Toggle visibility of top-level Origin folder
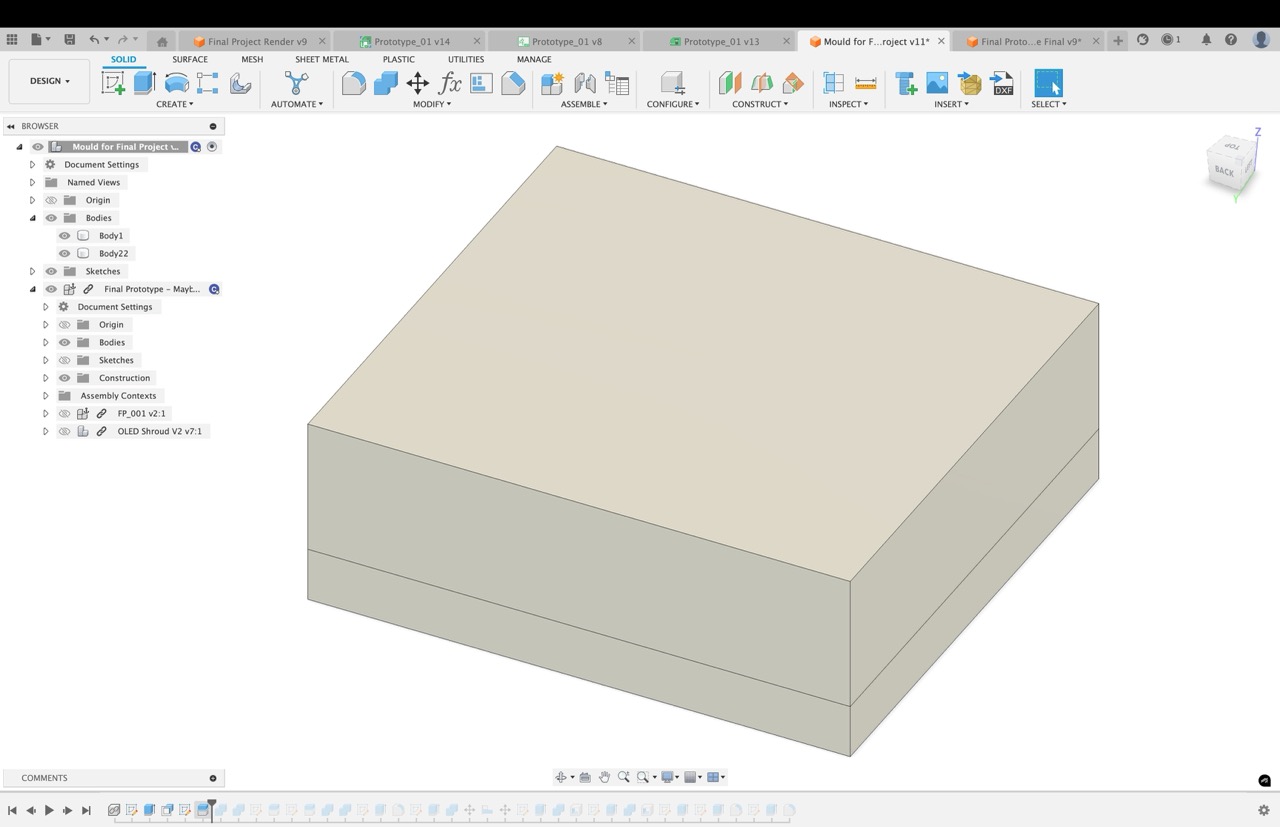 51,200
